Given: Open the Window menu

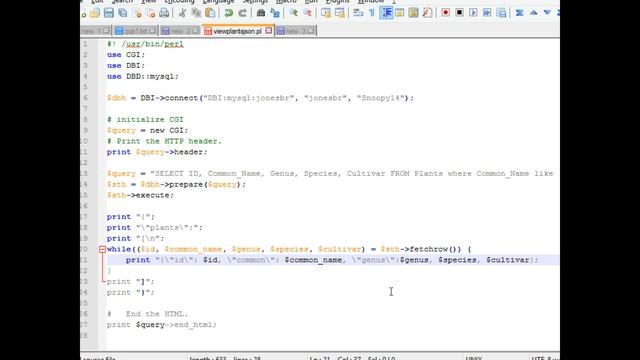Looking at the screenshot, I should (370, 2).
